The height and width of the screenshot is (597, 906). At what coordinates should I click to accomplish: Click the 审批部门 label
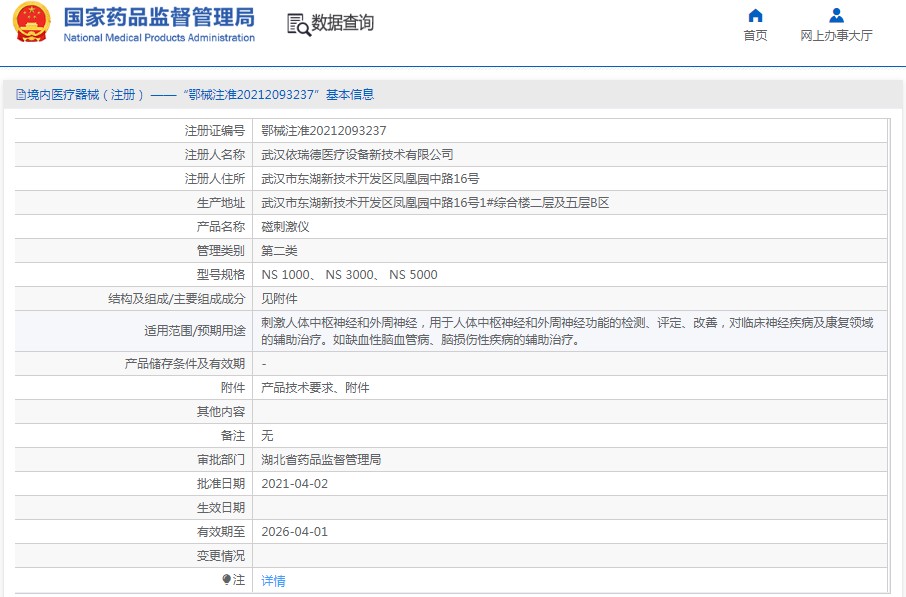(221, 459)
